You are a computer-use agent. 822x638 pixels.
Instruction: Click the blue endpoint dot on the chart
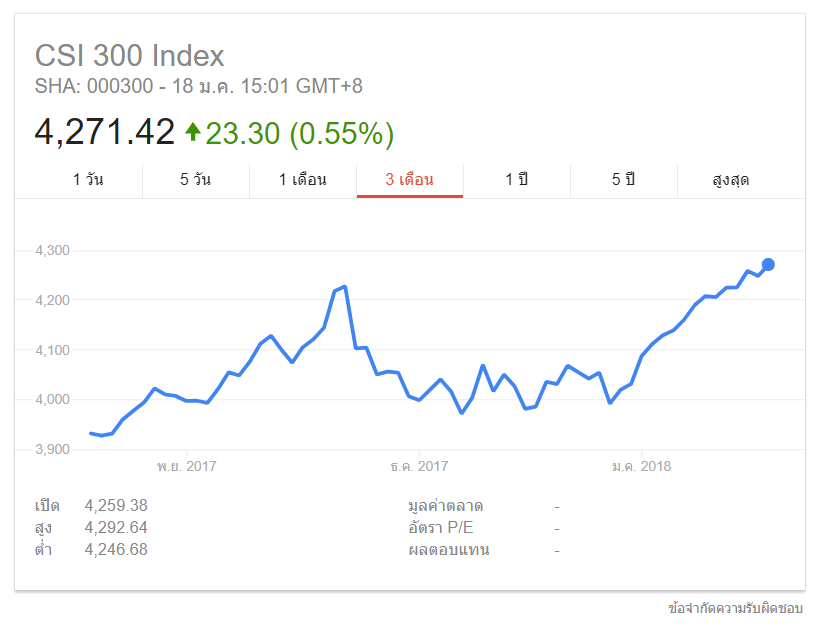[768, 265]
